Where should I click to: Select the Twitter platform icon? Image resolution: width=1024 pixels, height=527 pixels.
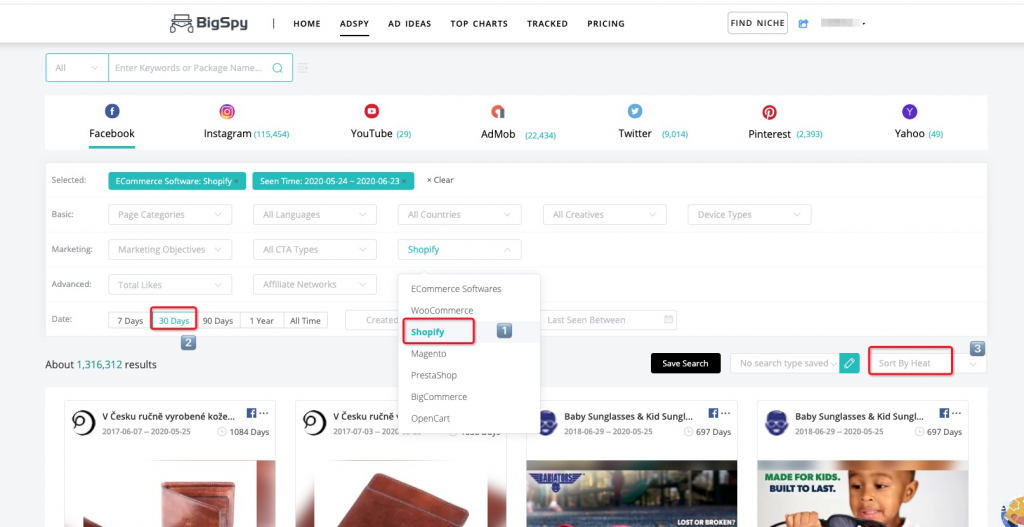(x=635, y=111)
